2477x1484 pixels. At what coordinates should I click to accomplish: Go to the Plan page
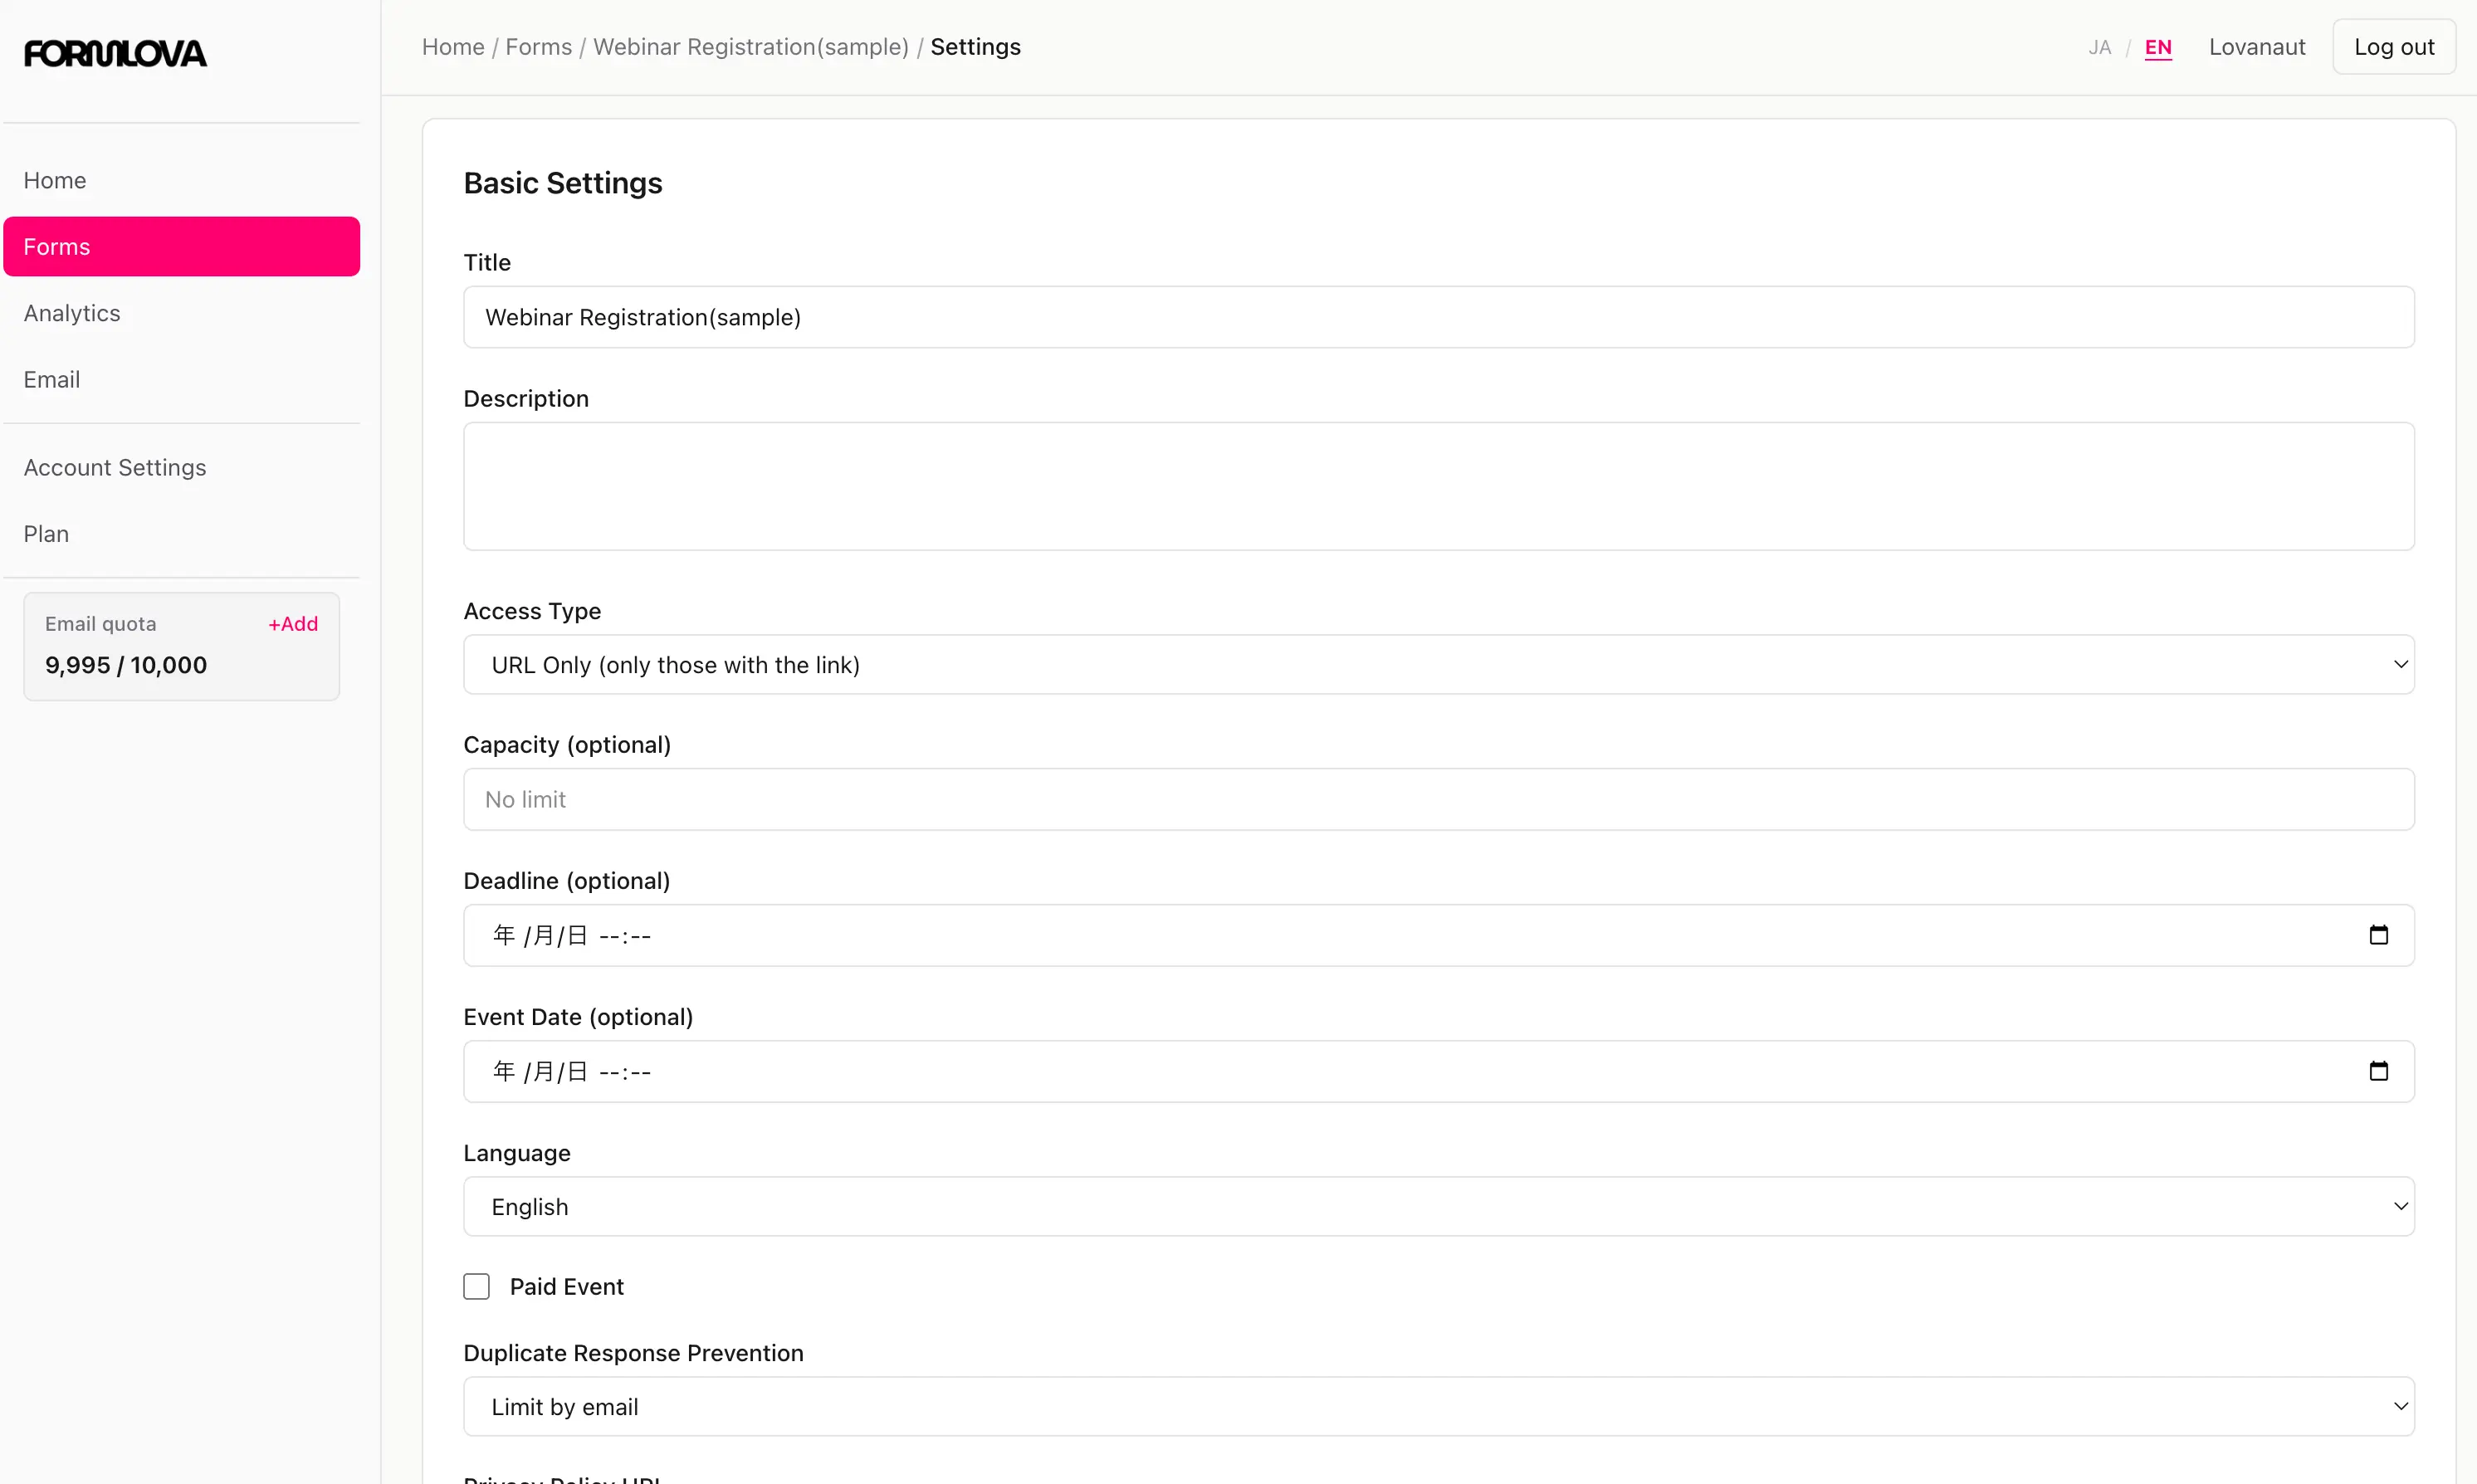point(46,533)
